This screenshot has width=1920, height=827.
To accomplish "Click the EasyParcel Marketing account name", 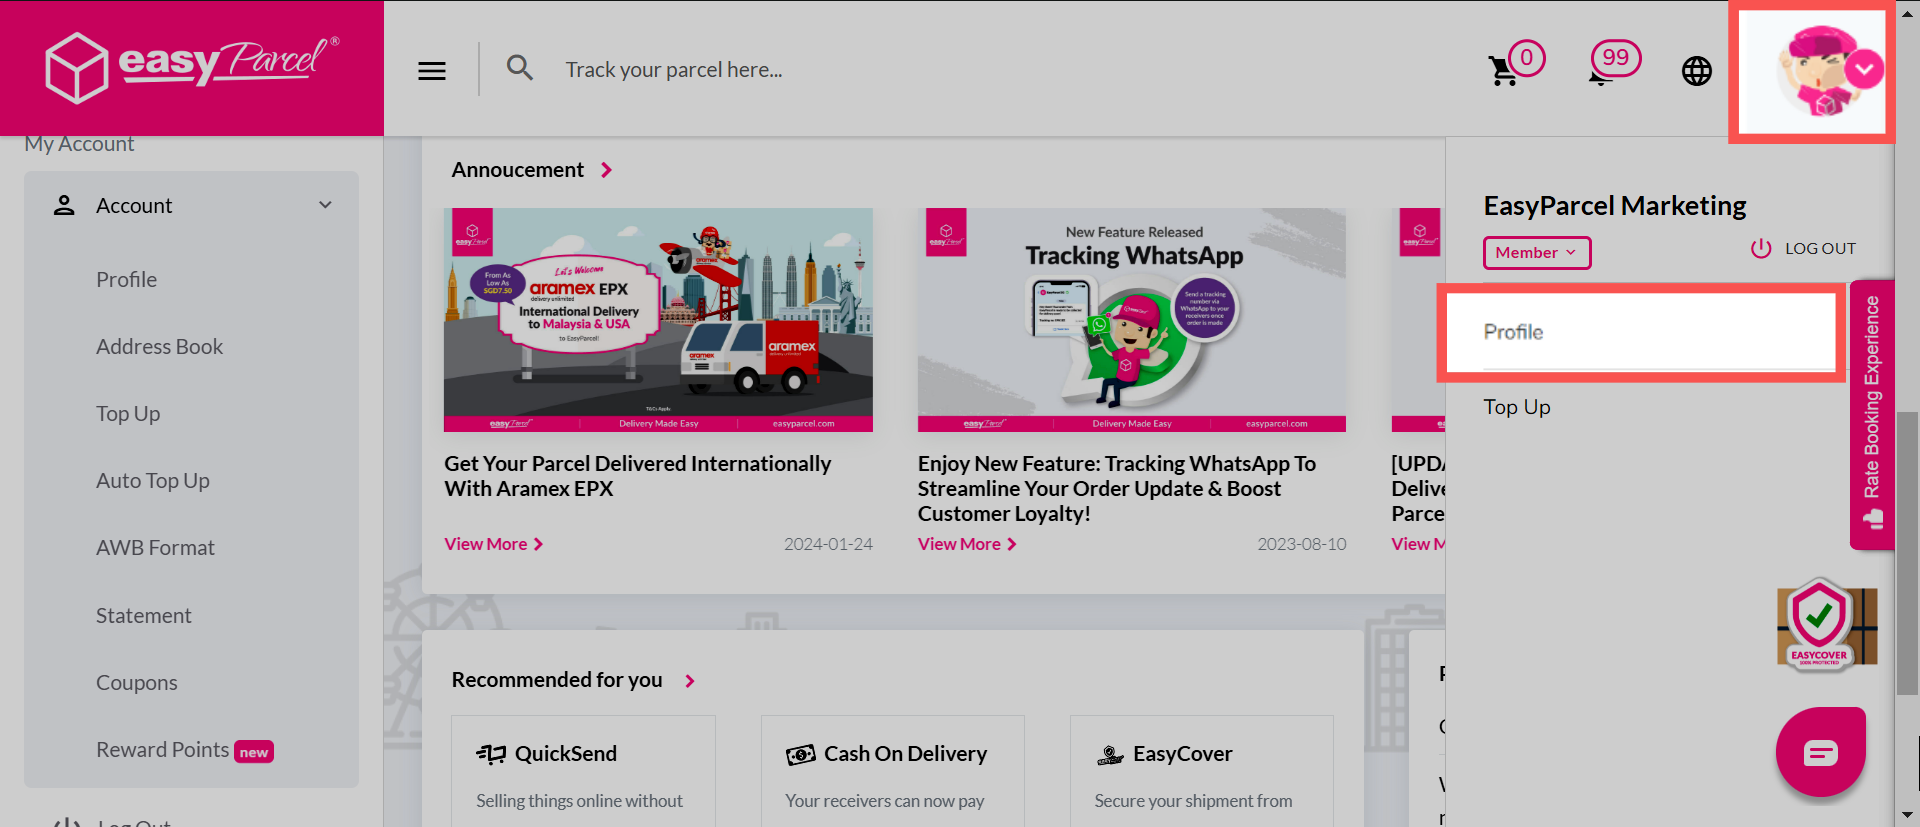I will tap(1615, 206).
